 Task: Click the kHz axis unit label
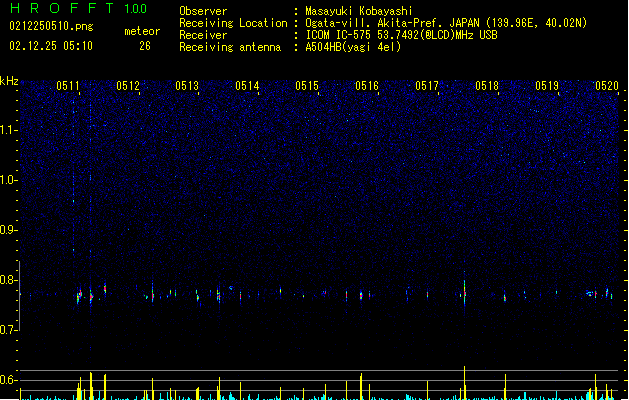pos(9,81)
